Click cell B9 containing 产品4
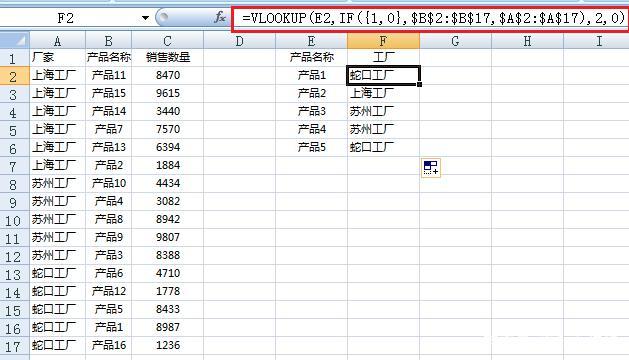The image size is (629, 360). 108,201
